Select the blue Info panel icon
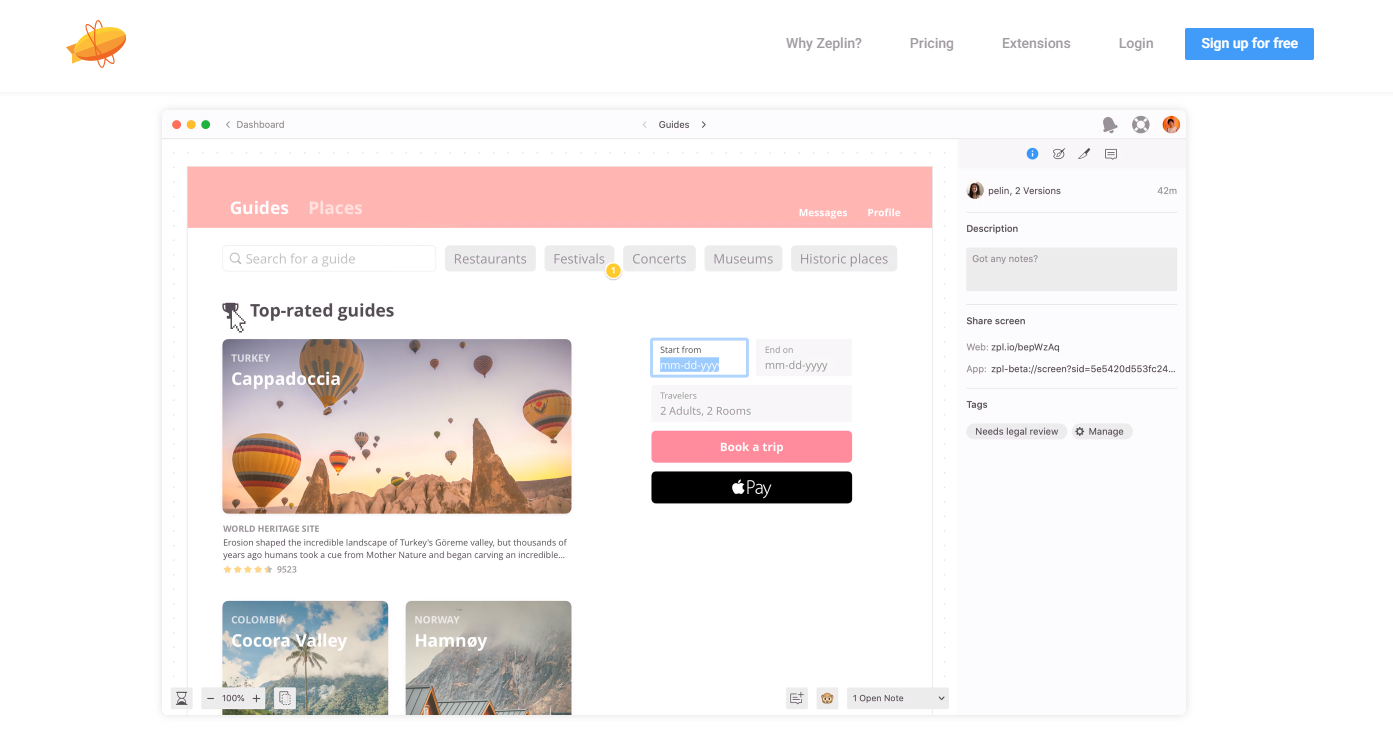The height and width of the screenshot is (748, 1393). point(1032,154)
